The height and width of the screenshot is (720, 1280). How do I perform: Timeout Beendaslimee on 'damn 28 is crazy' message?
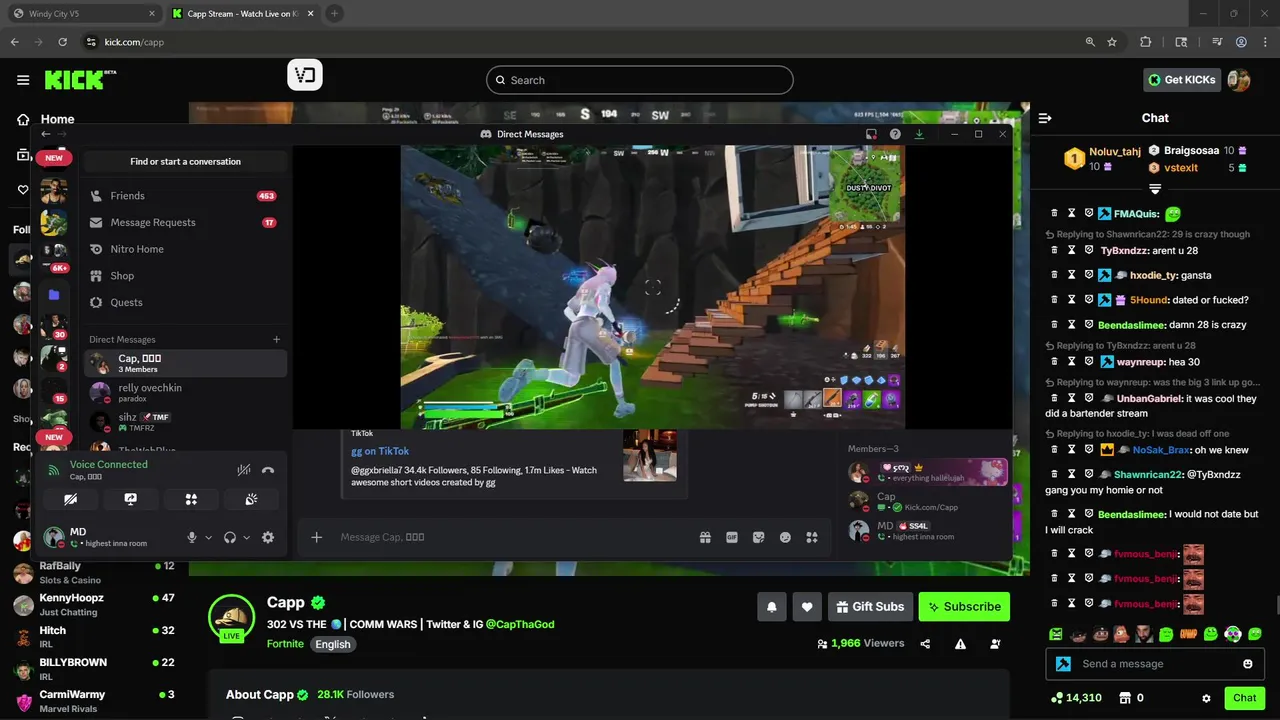[x=1071, y=324]
